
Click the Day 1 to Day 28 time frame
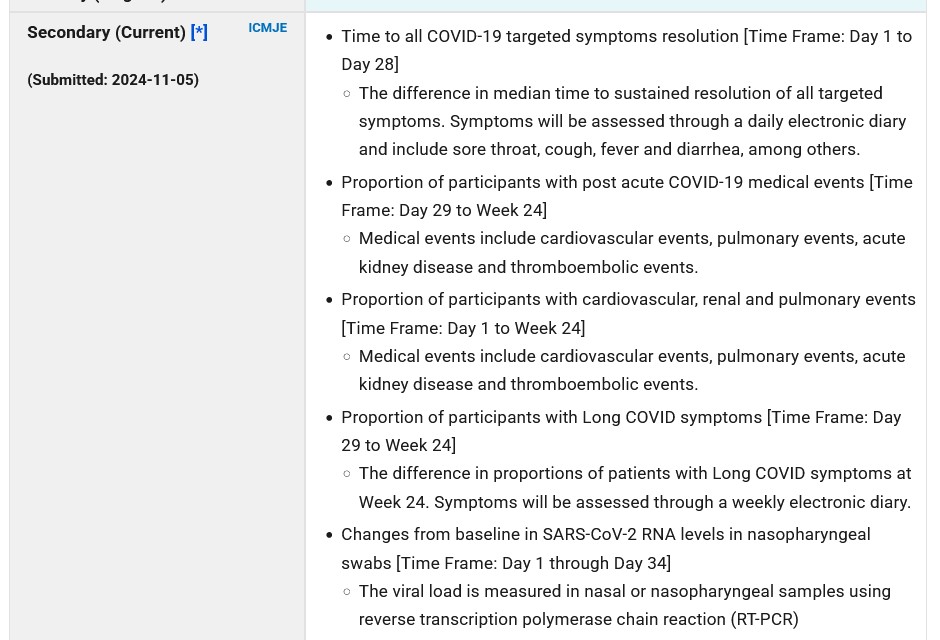pos(627,50)
